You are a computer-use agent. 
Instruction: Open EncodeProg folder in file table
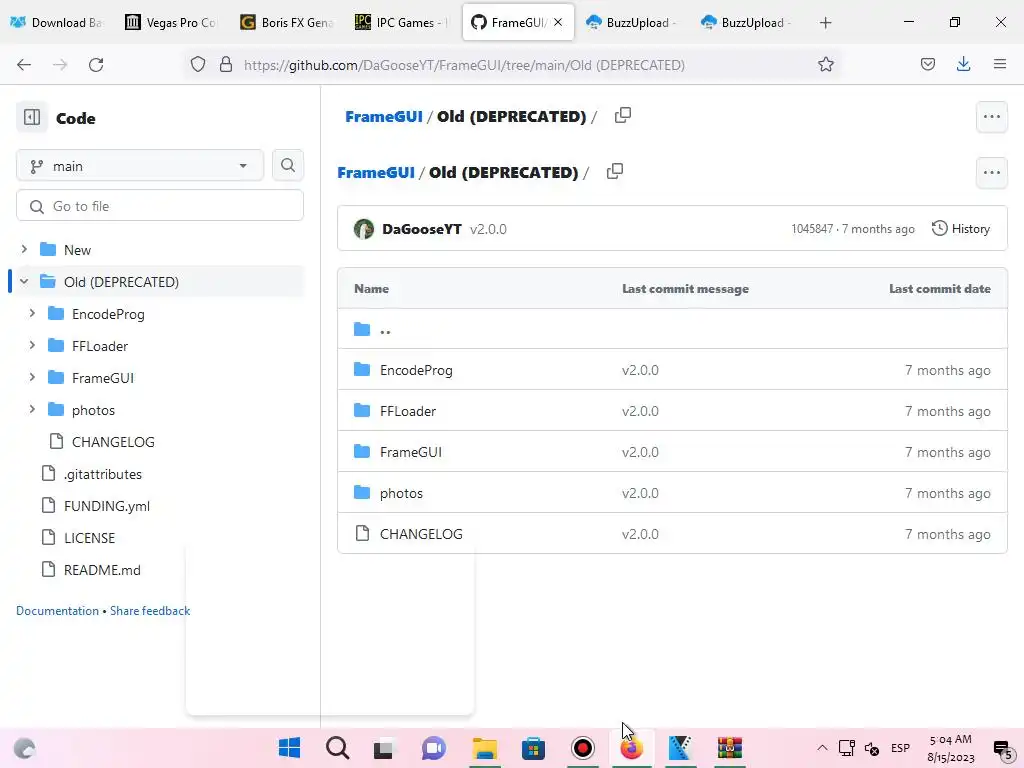tap(416, 370)
